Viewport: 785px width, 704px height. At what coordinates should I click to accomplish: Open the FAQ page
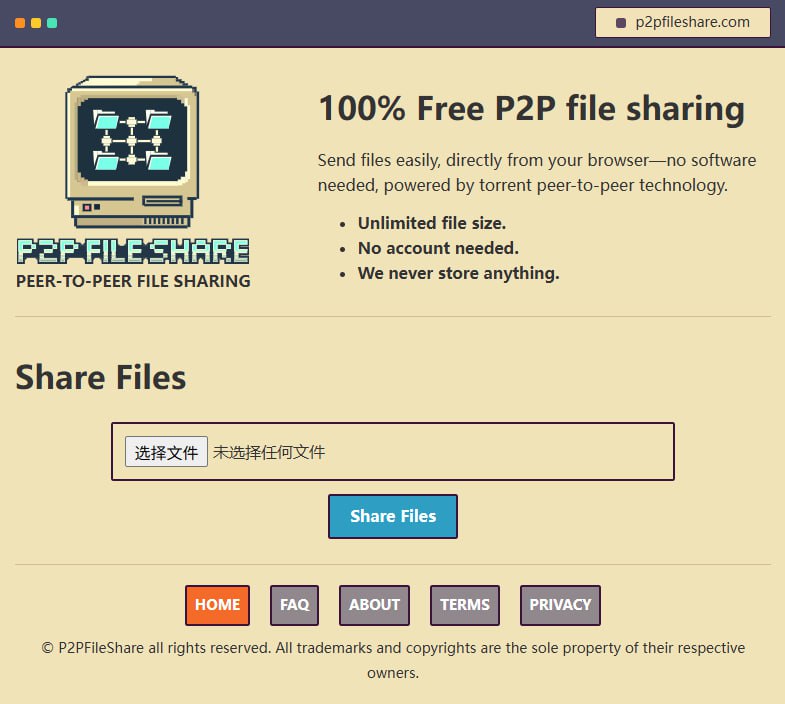click(x=294, y=605)
